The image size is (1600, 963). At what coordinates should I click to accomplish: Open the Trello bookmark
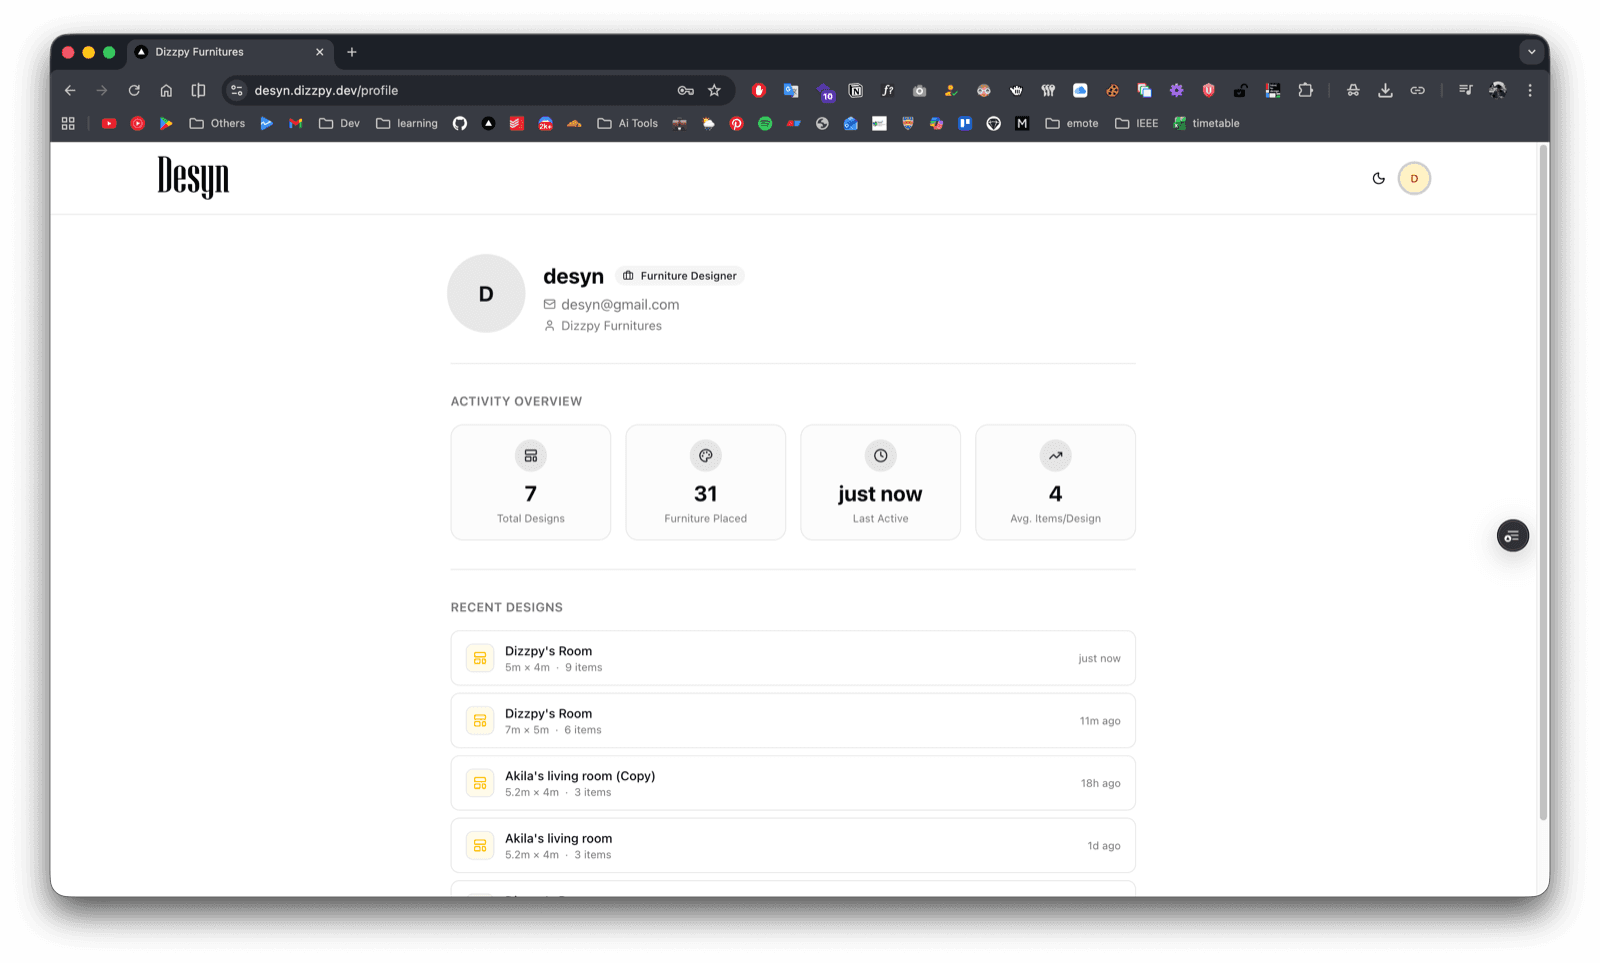point(965,123)
